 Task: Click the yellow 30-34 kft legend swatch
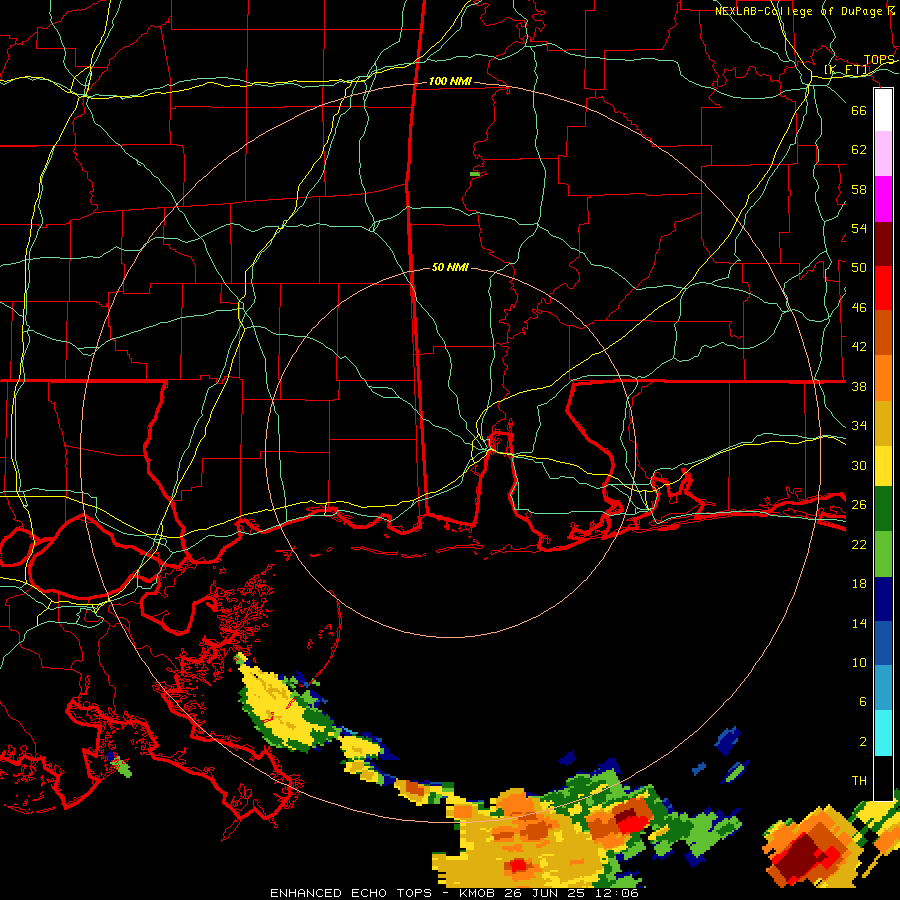883,465
